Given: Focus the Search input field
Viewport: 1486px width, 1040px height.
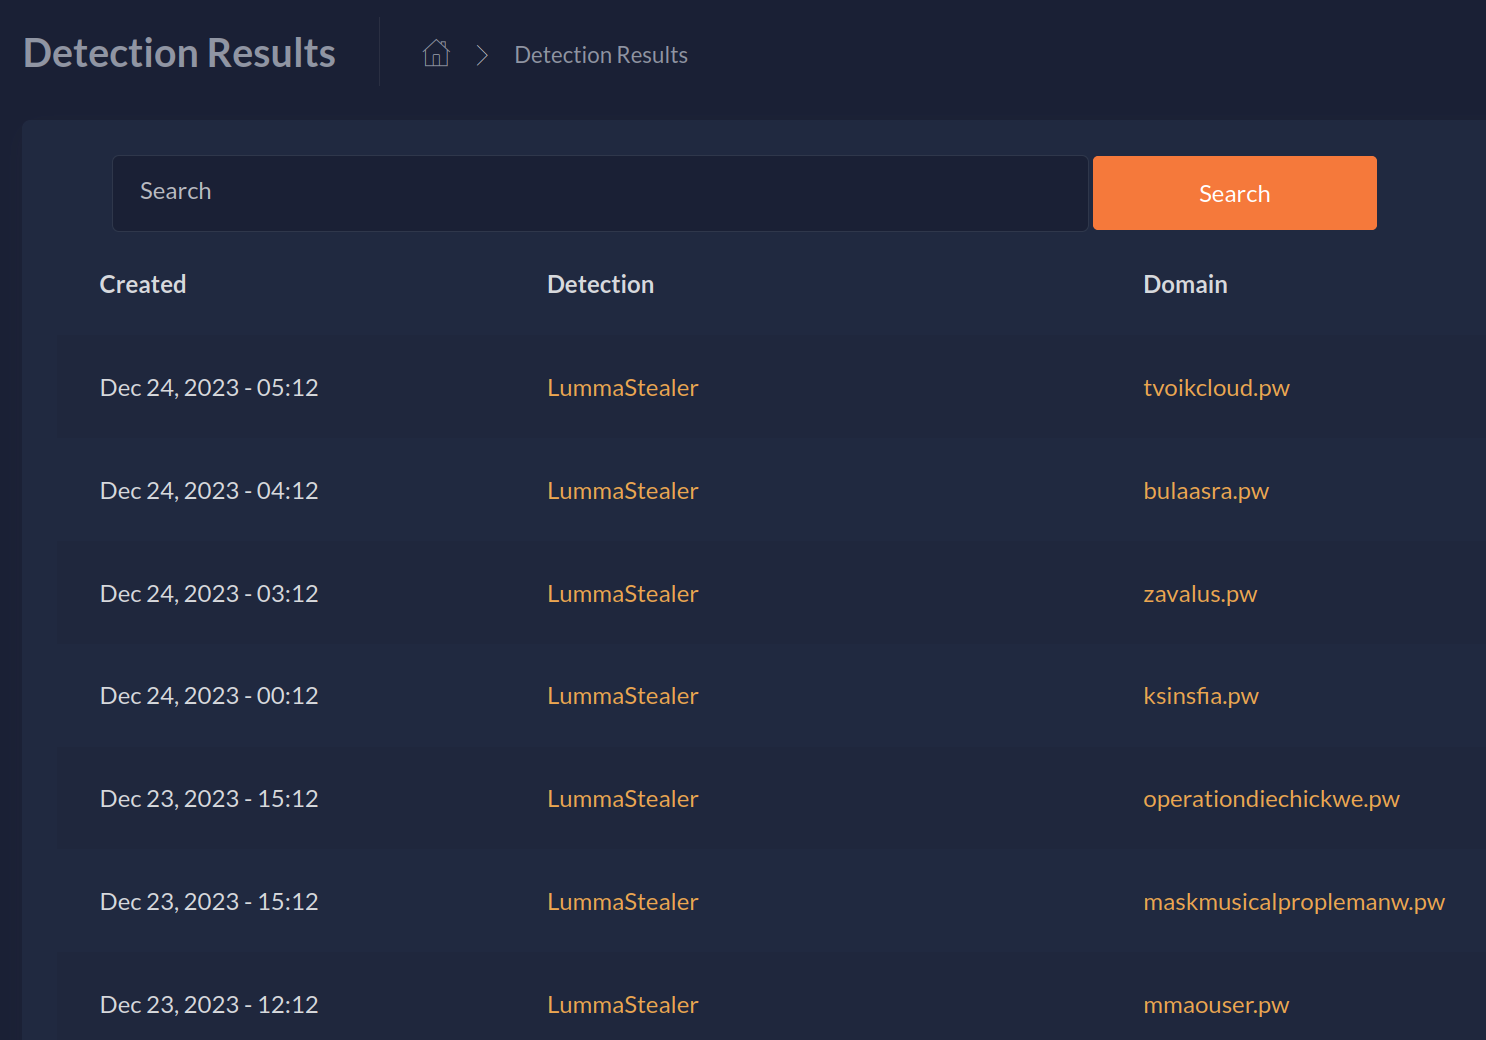Looking at the screenshot, I should pos(600,192).
